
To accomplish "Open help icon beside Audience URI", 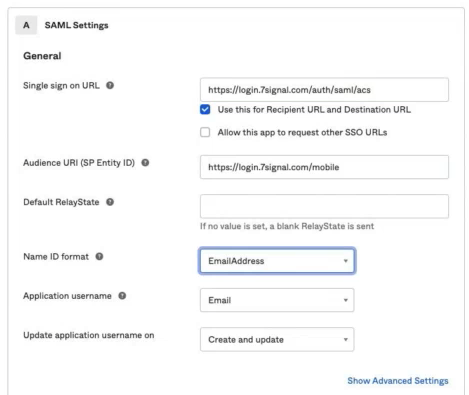I will [x=145, y=163].
